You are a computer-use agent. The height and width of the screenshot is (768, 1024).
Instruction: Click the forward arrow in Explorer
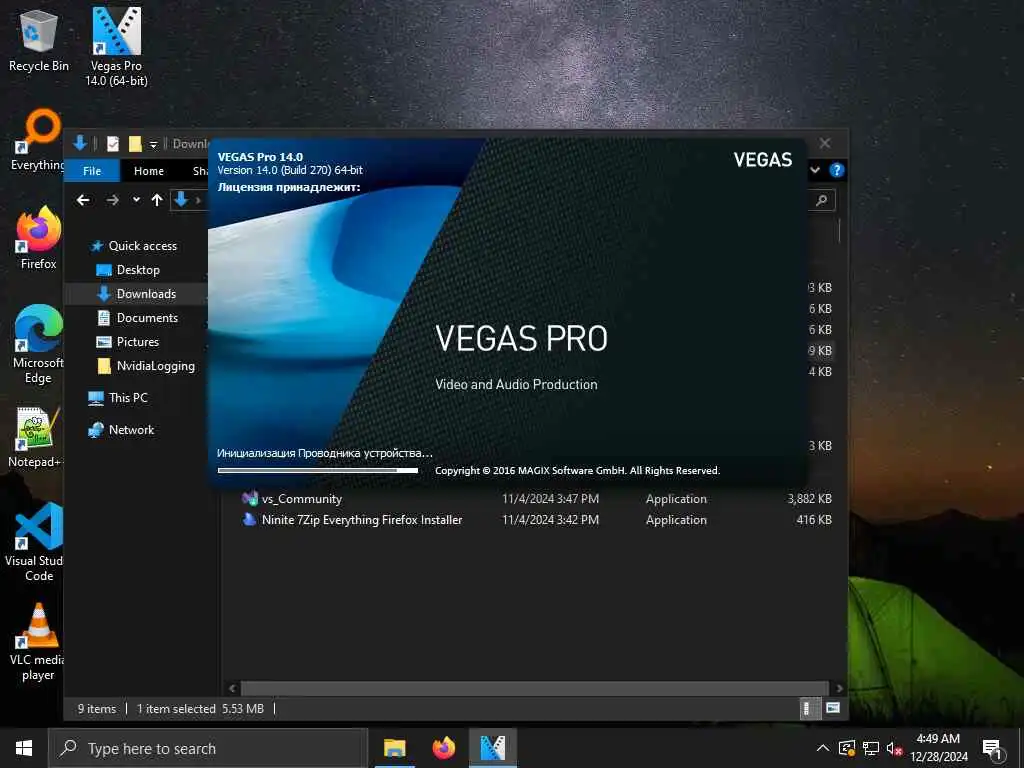click(x=112, y=200)
